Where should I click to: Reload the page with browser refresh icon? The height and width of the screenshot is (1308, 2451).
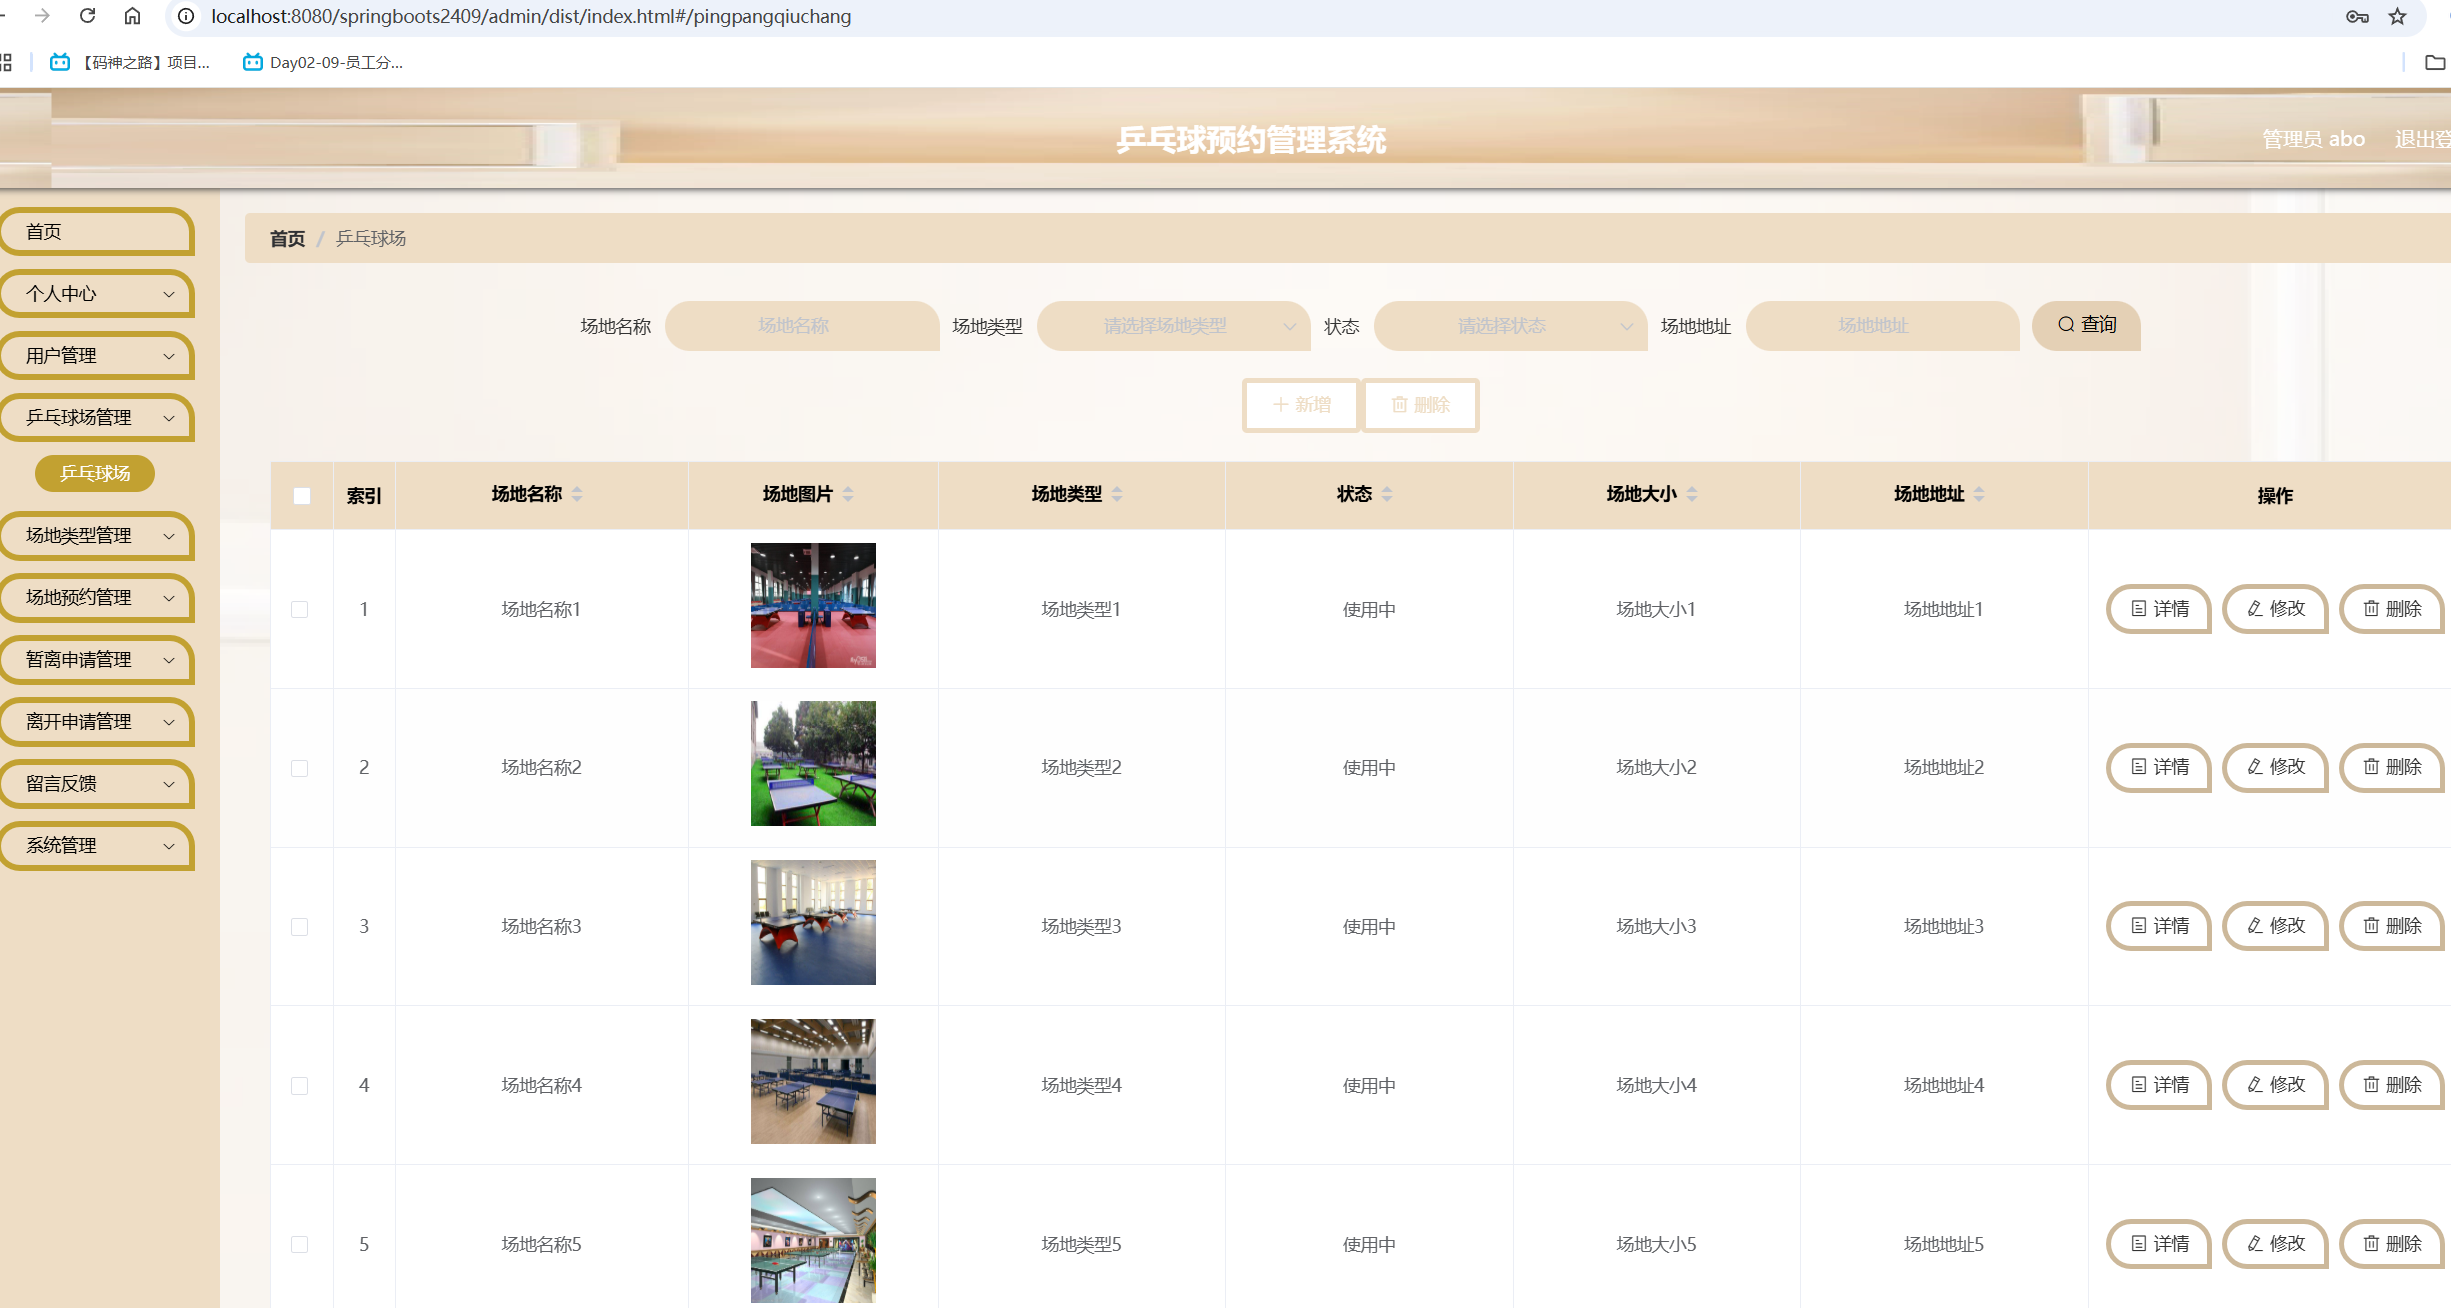[88, 16]
